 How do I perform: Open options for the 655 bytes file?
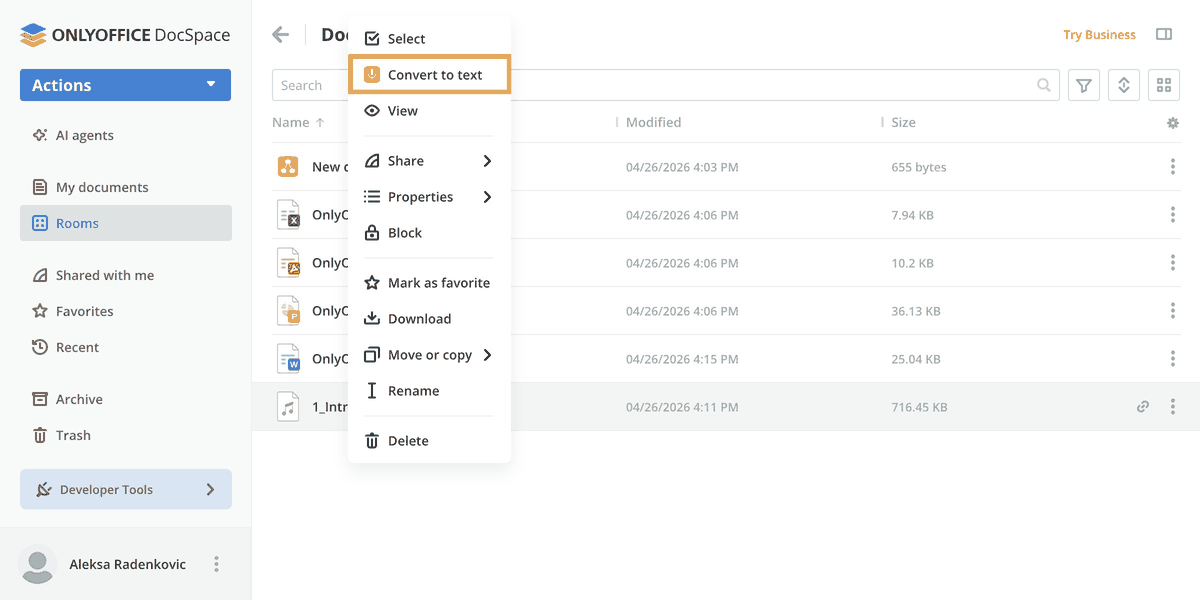click(1173, 167)
